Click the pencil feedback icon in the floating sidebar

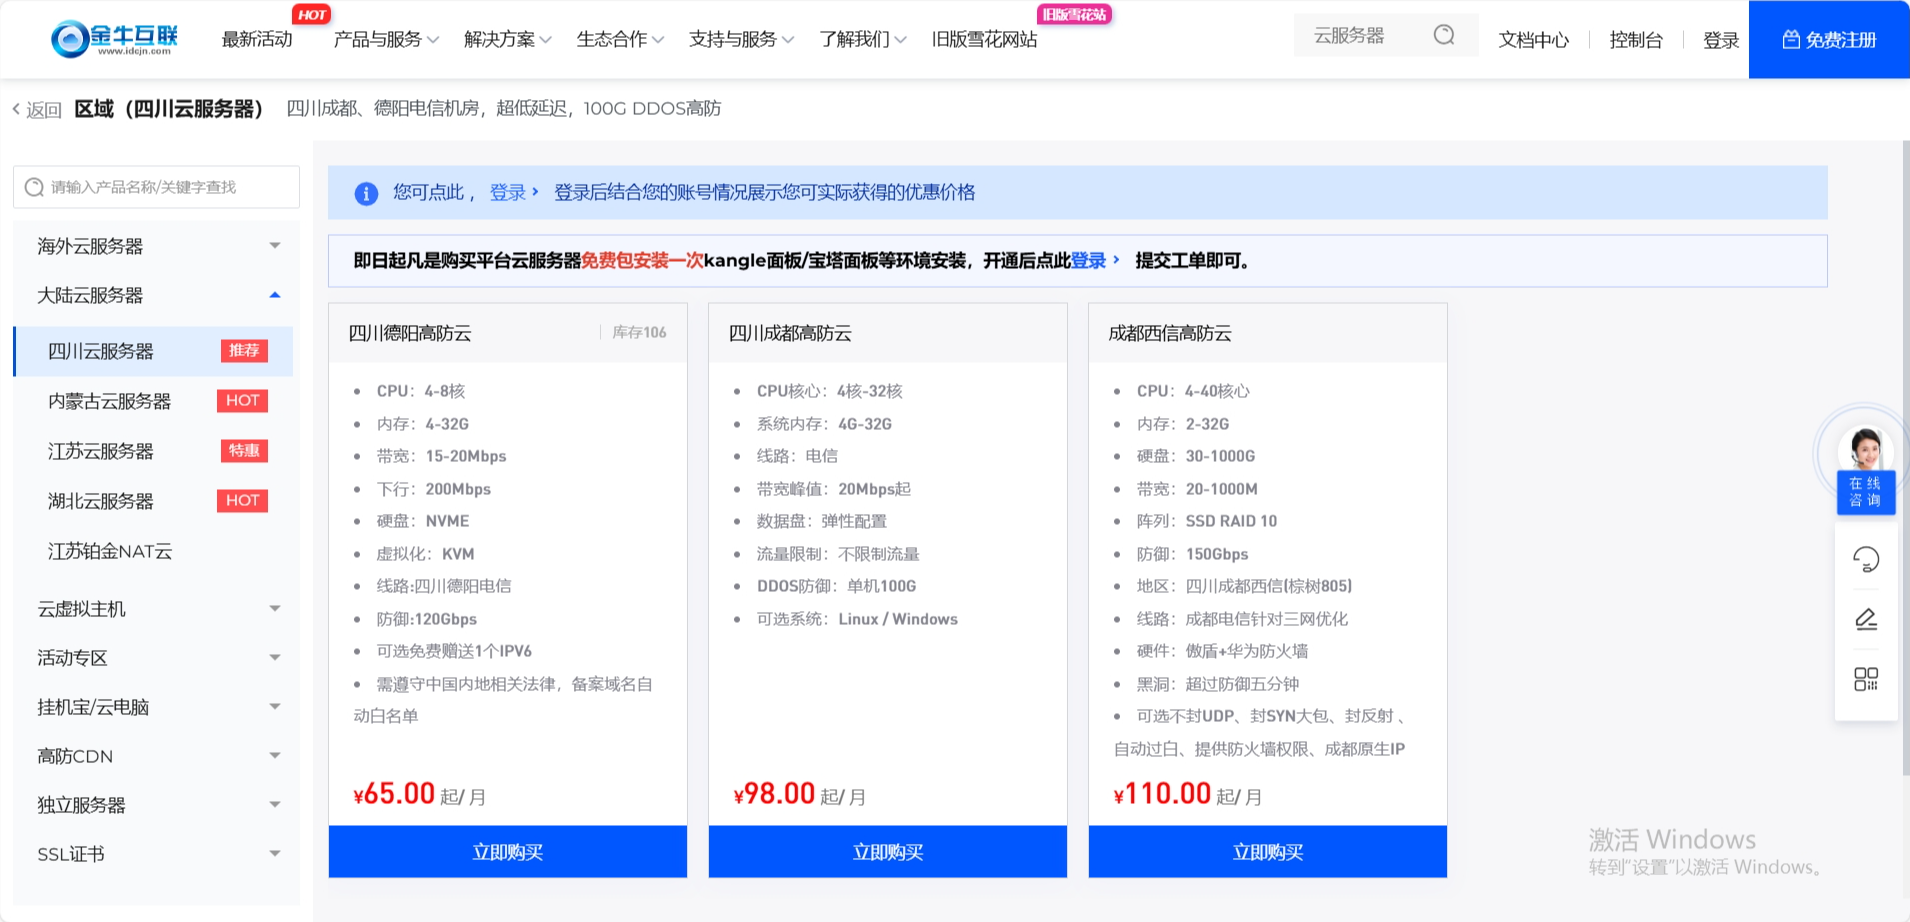(x=1866, y=618)
